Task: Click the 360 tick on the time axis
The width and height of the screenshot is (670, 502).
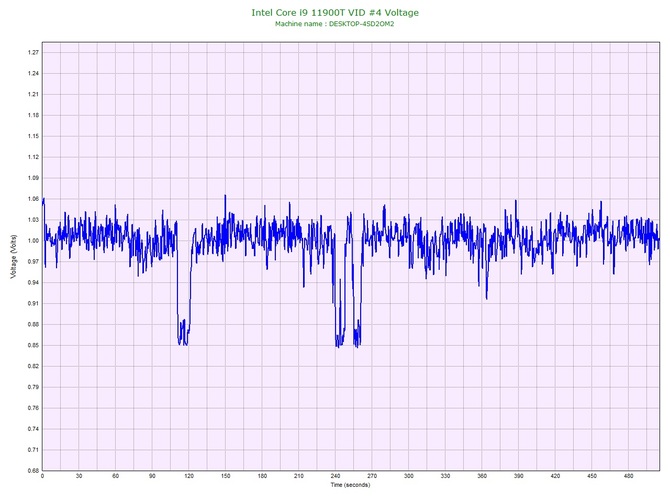Action: click(482, 476)
